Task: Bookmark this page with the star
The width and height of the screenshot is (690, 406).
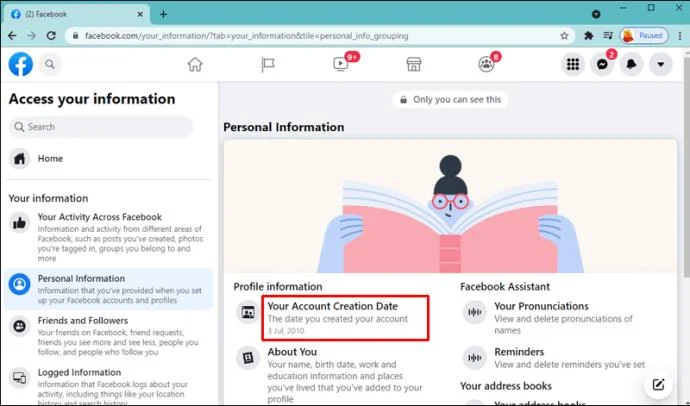Action: [564, 36]
